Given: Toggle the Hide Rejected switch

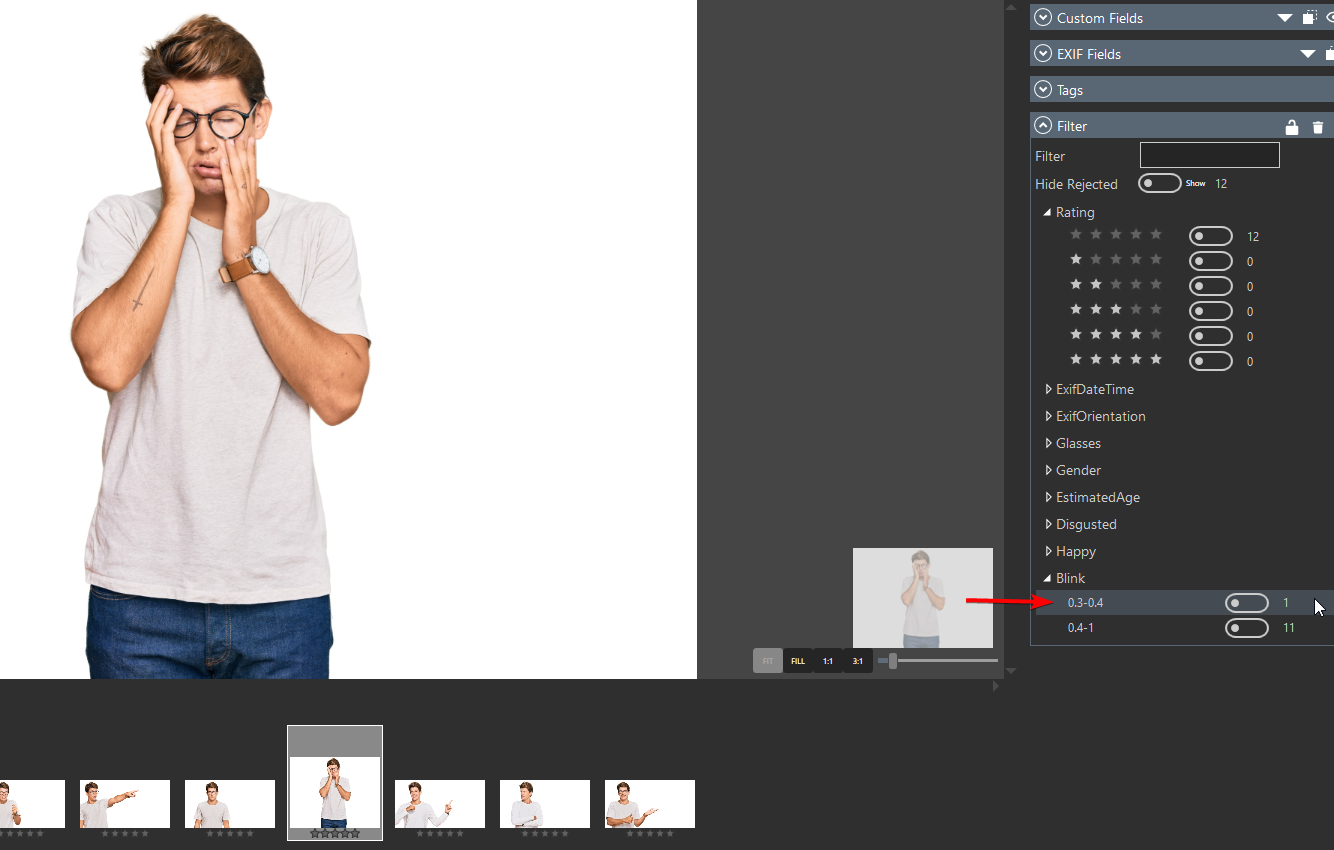Looking at the screenshot, I should click(1159, 184).
